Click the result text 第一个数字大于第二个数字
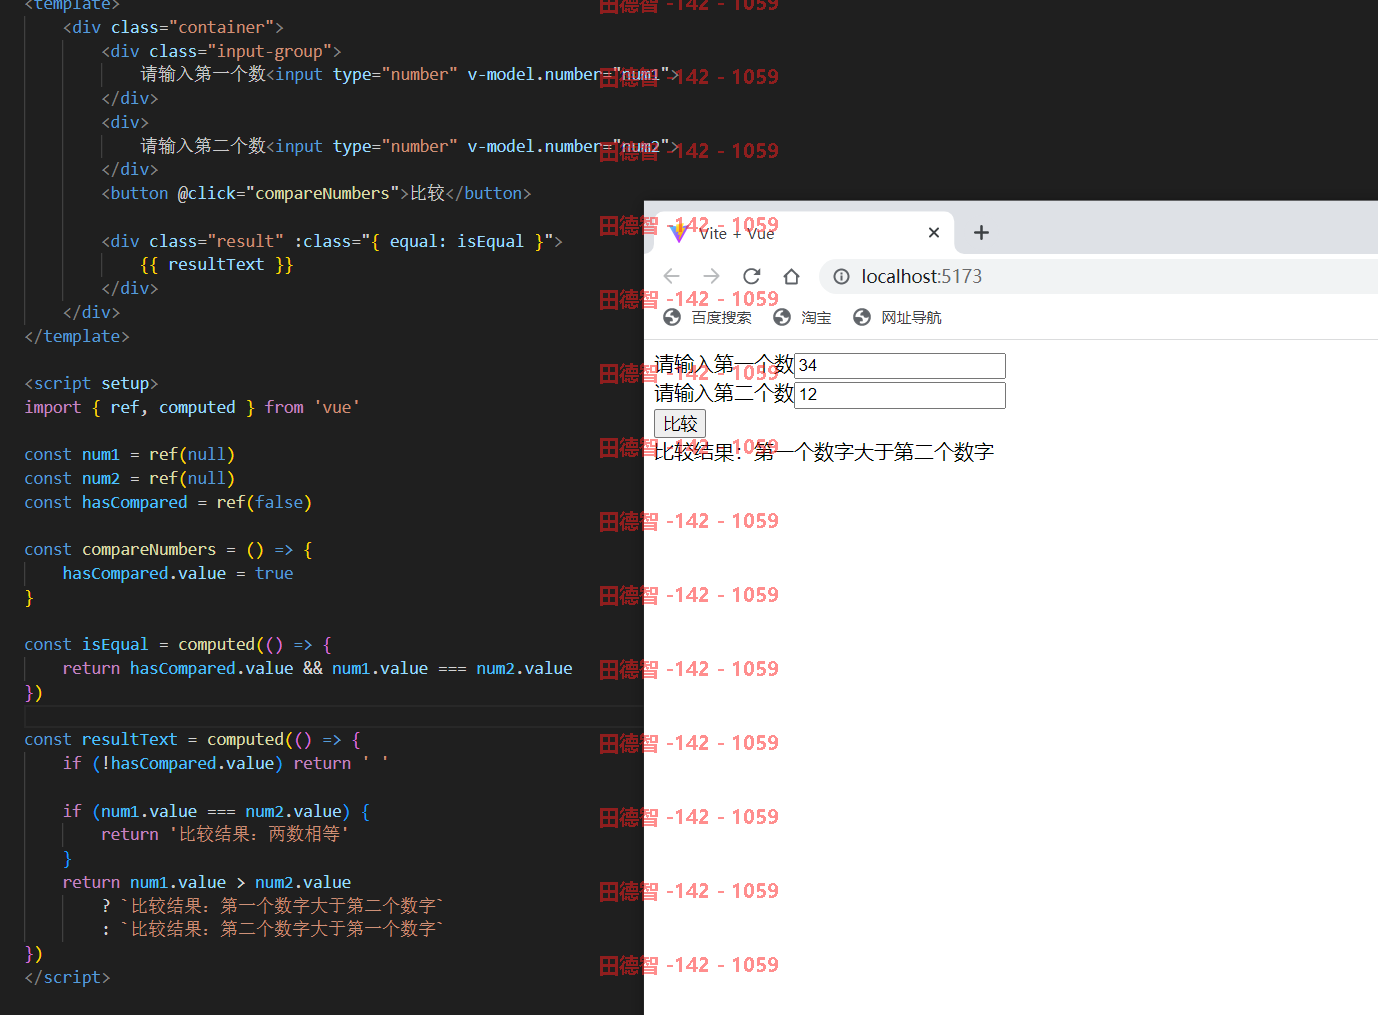This screenshot has height=1015, width=1378. (874, 452)
